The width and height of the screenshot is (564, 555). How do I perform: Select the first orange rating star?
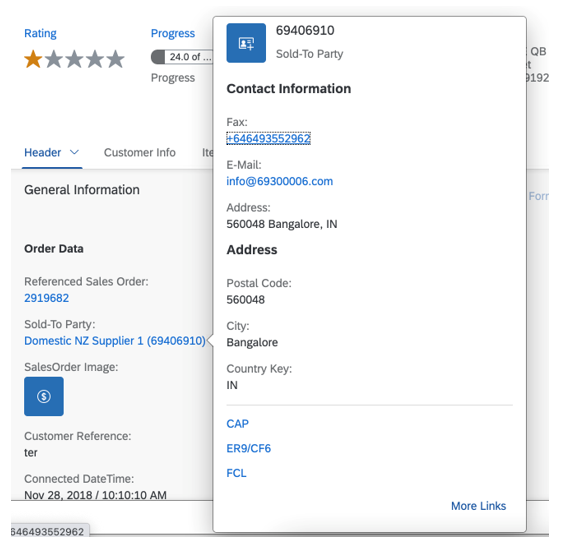33,59
